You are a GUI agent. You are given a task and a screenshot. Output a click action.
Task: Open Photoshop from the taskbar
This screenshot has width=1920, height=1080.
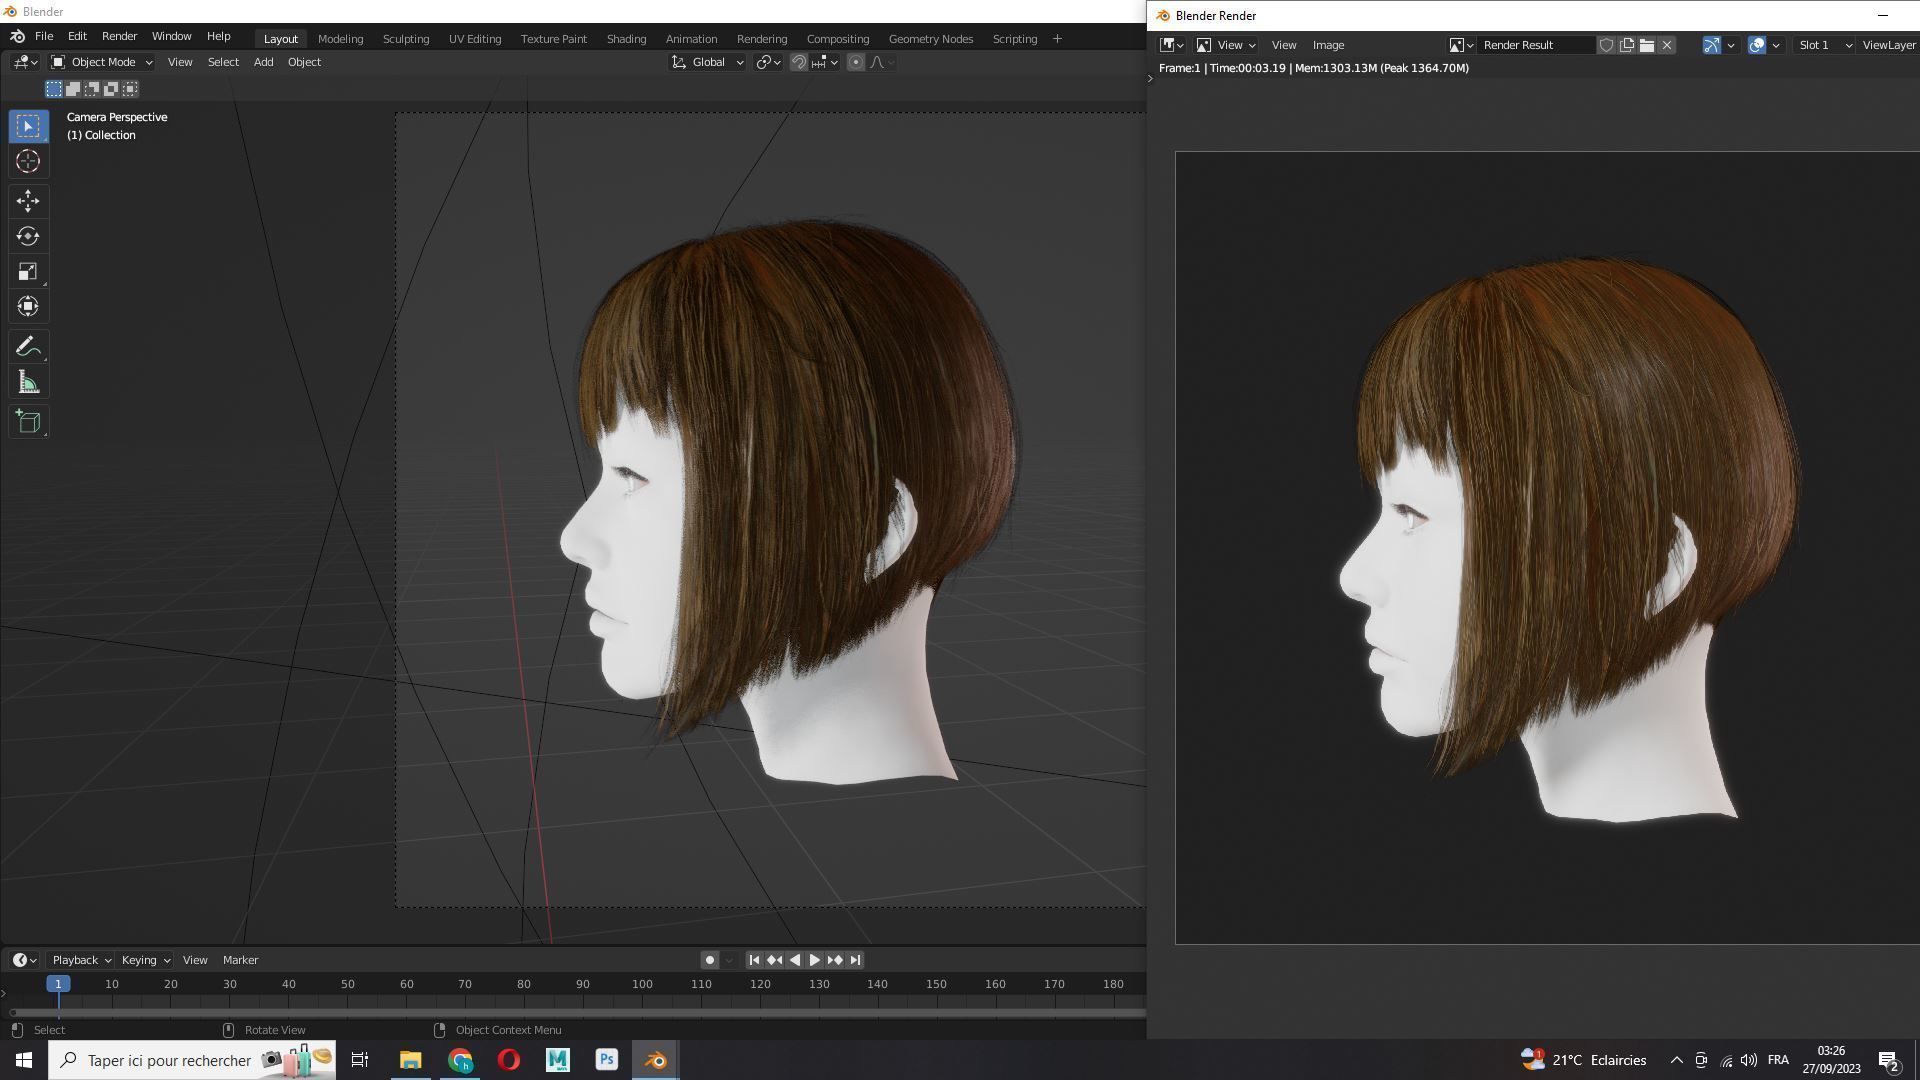coord(606,1060)
